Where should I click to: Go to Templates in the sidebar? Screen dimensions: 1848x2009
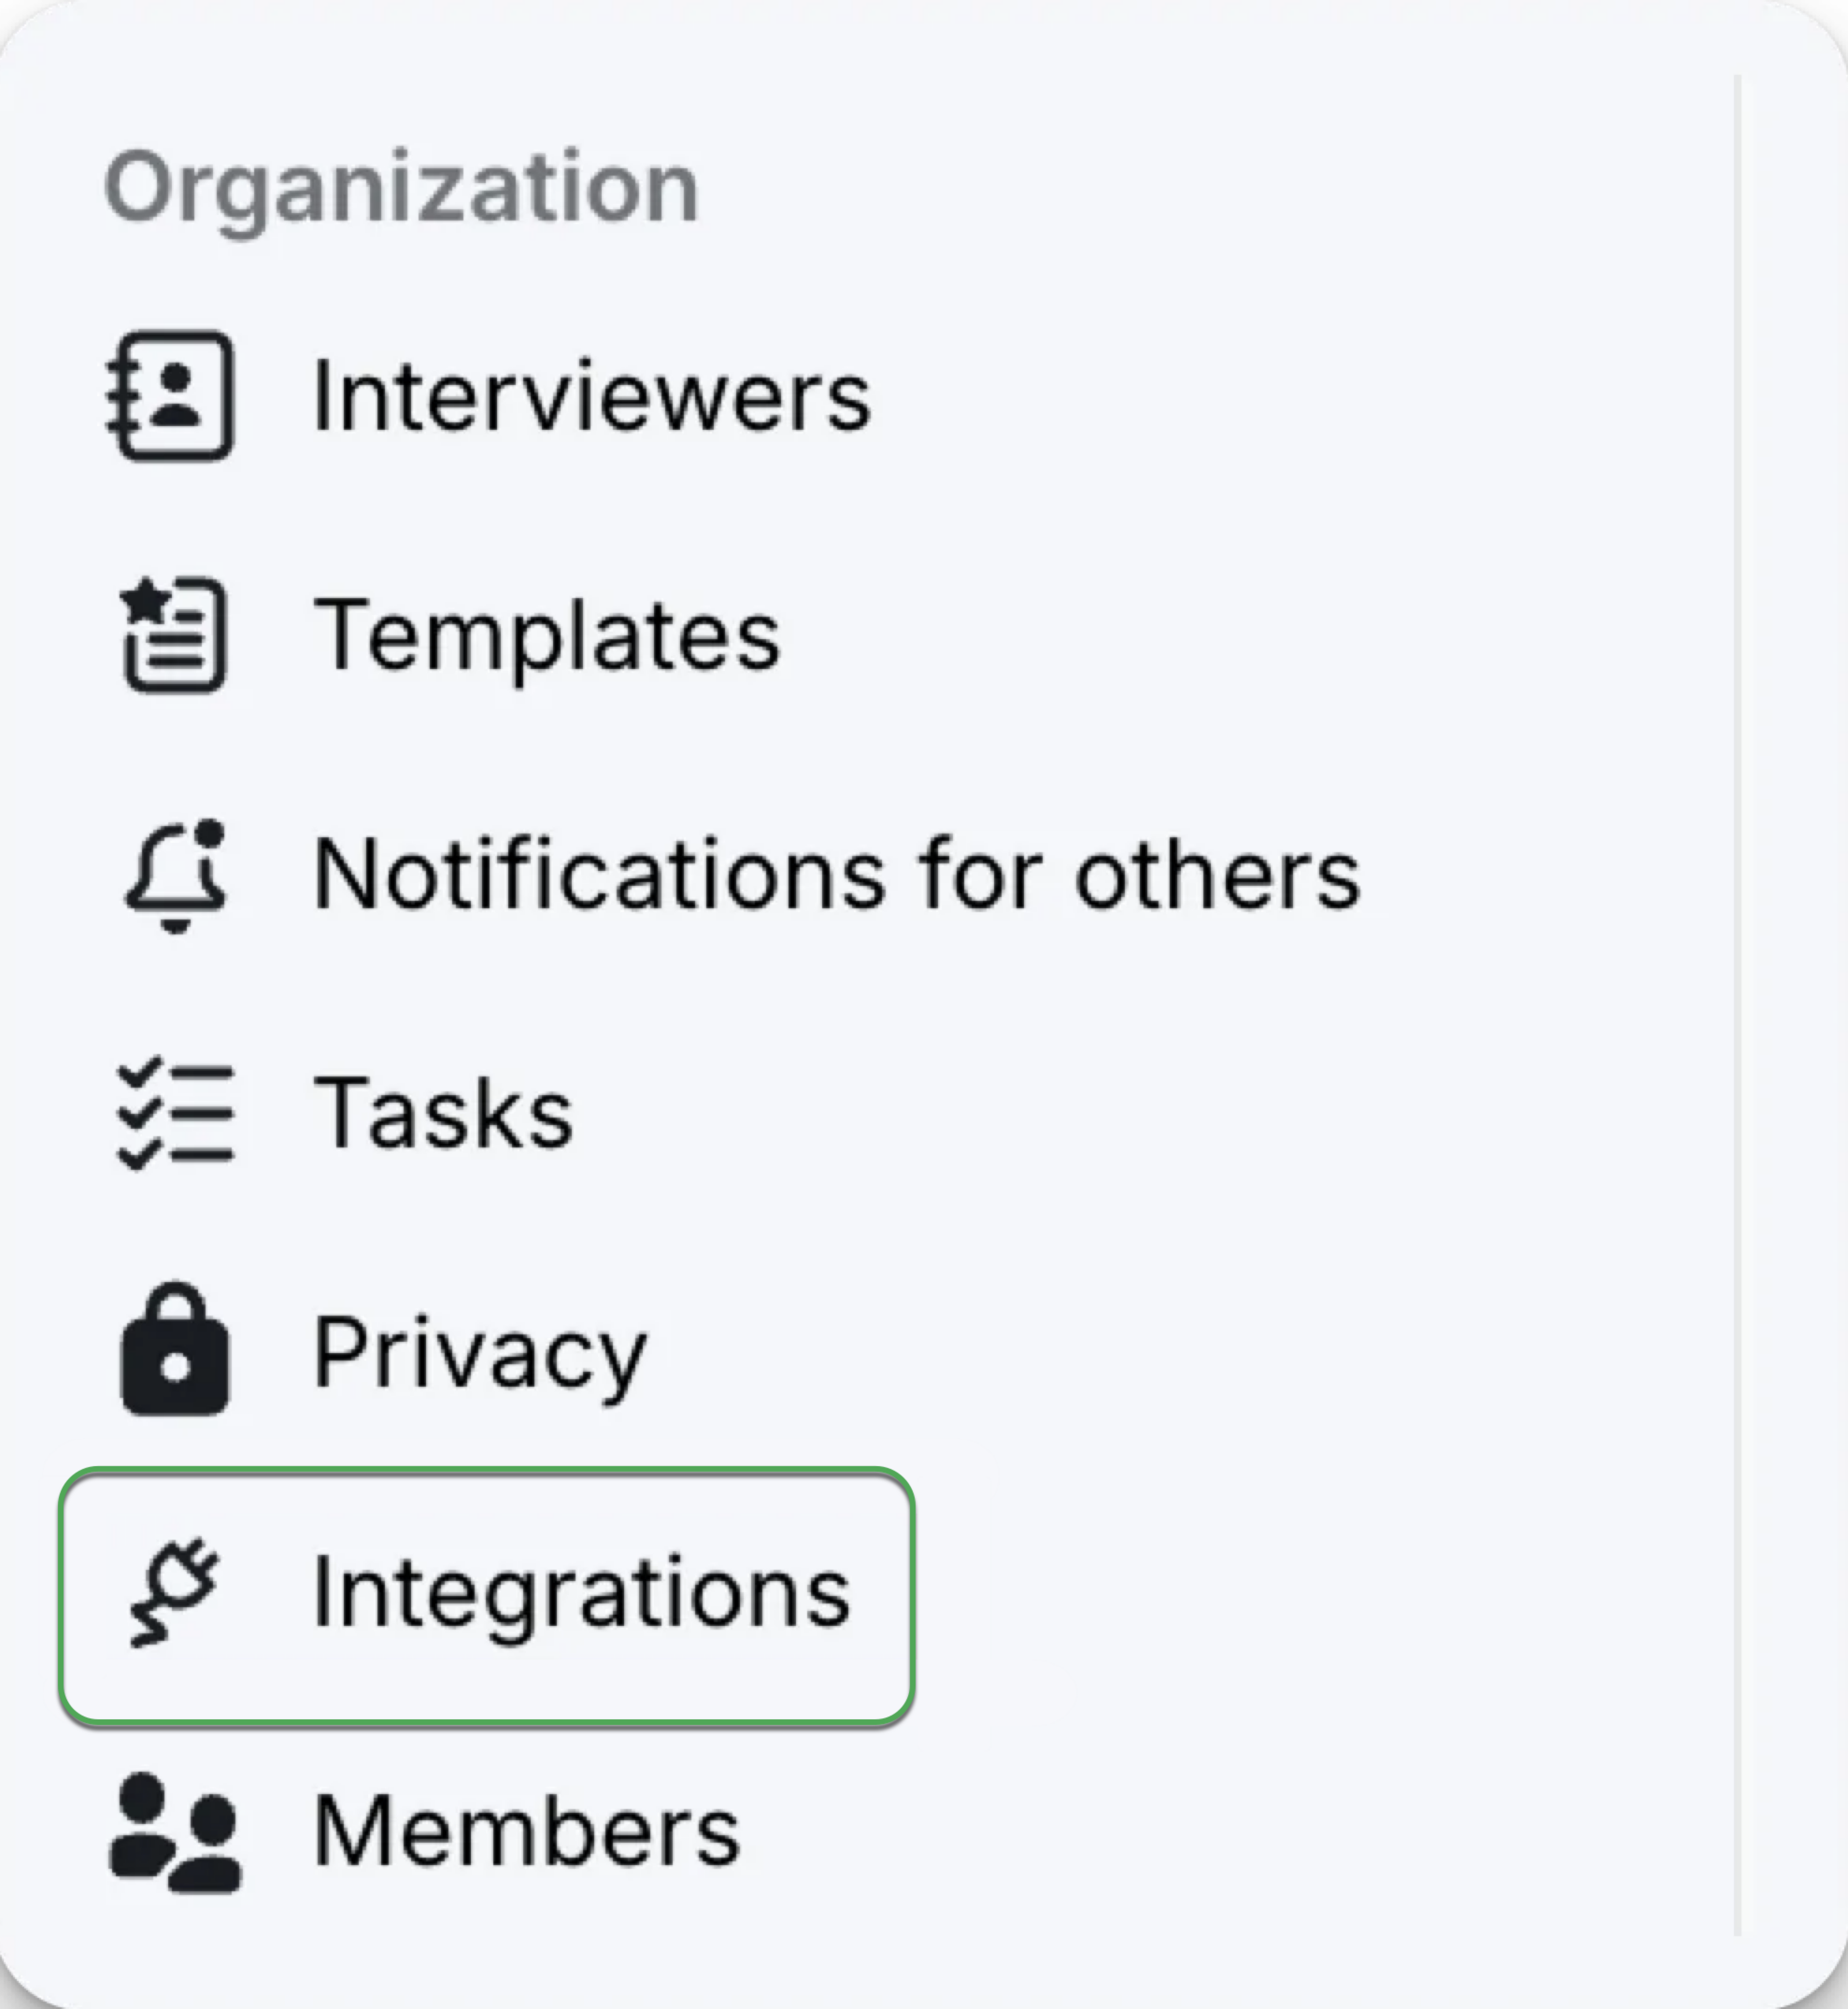click(546, 635)
